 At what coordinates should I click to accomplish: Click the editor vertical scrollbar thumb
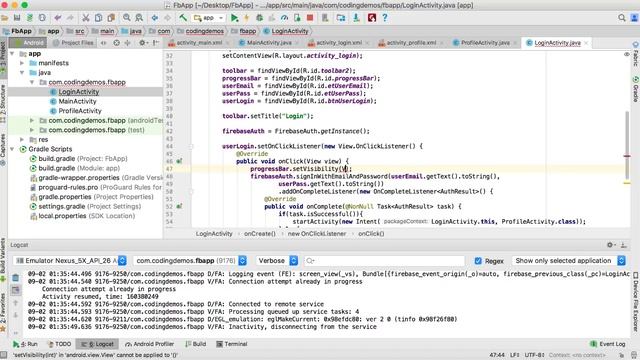click(x=627, y=145)
